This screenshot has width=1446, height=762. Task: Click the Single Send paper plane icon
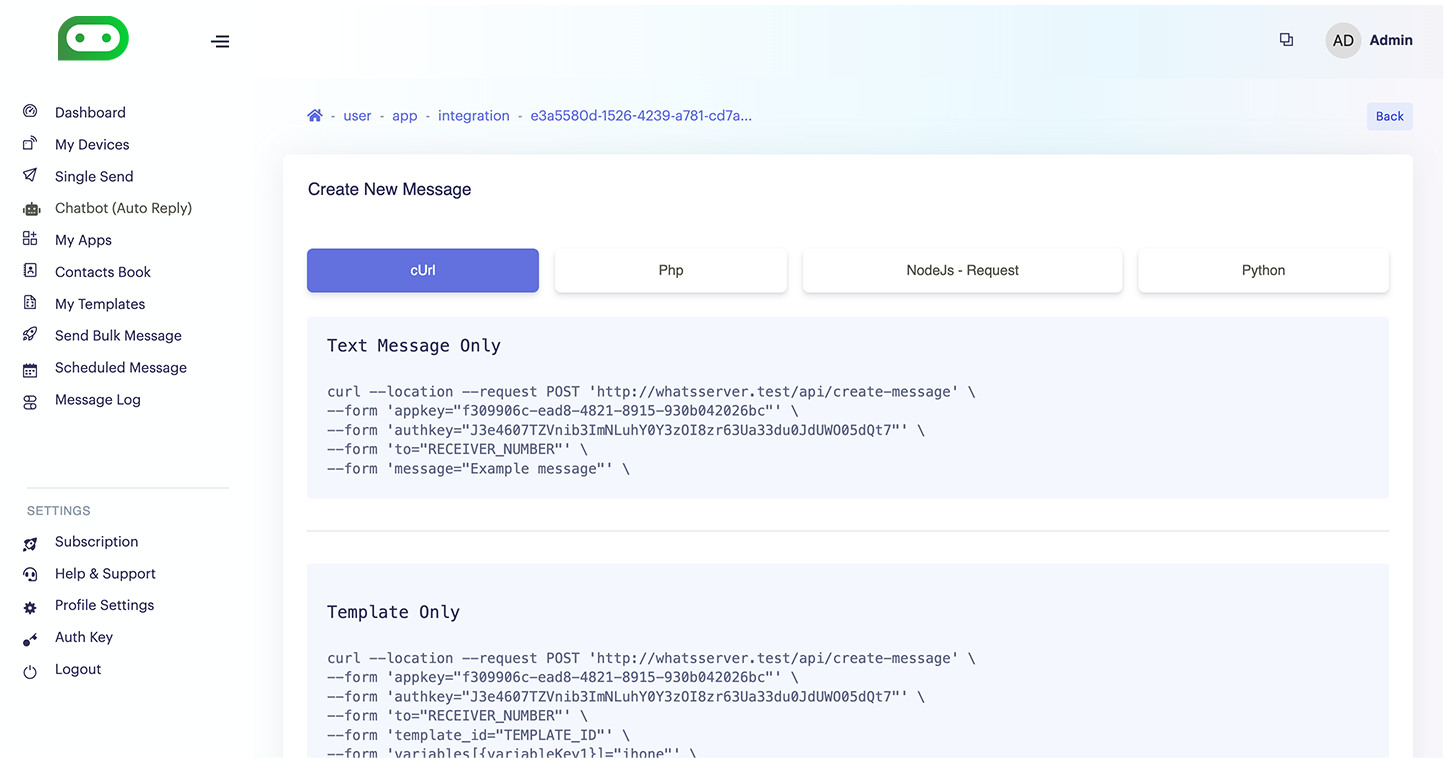[30, 176]
